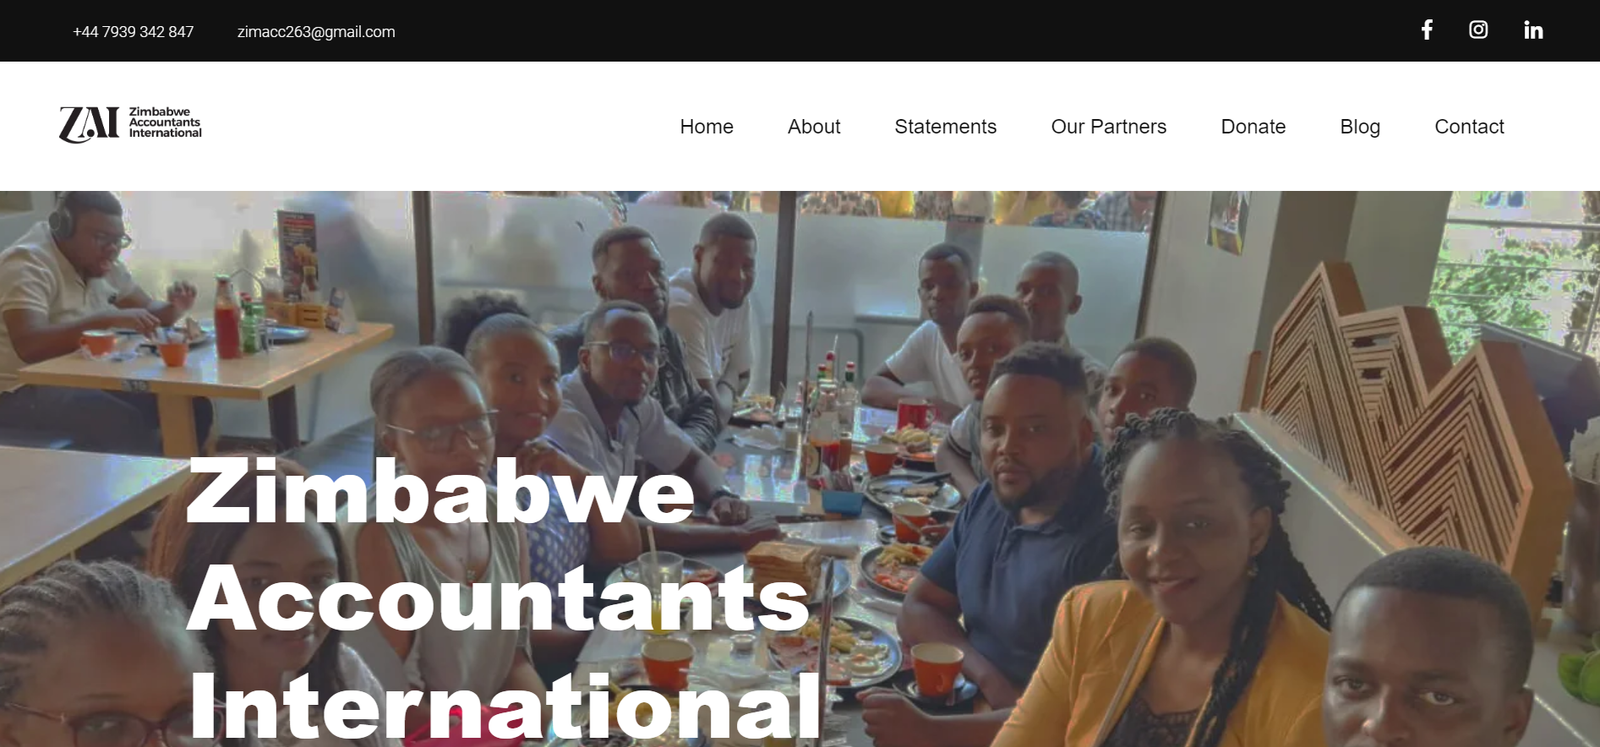Screen dimensions: 1600x747
Task: Click the hero heading word International
Action: click(504, 705)
